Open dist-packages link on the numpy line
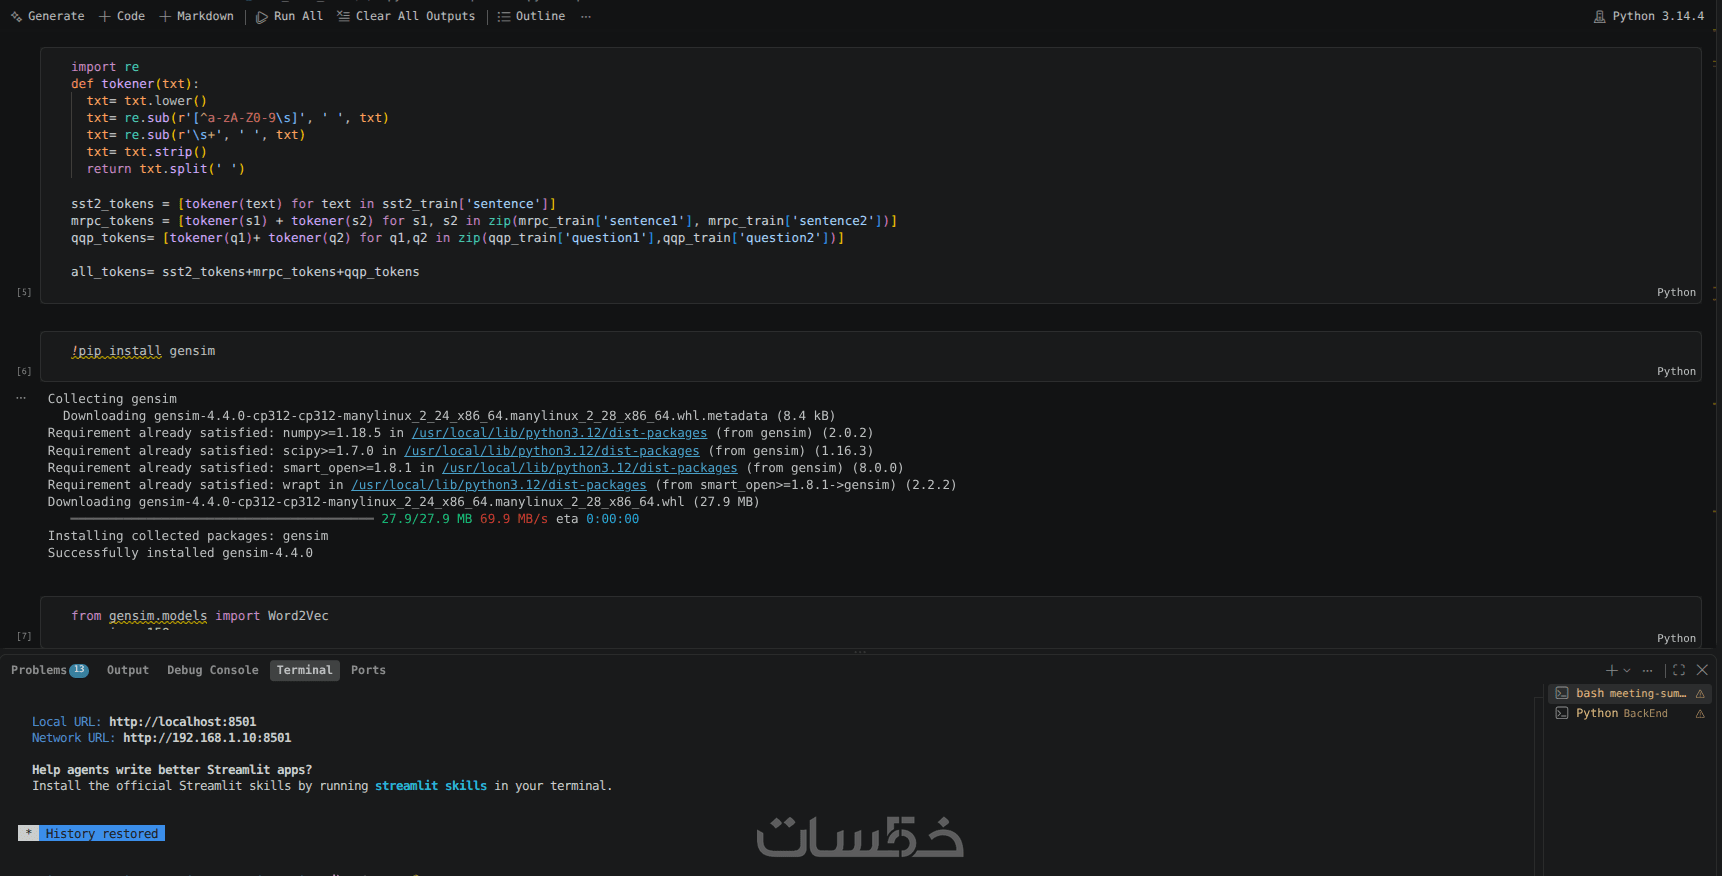 click(x=559, y=433)
